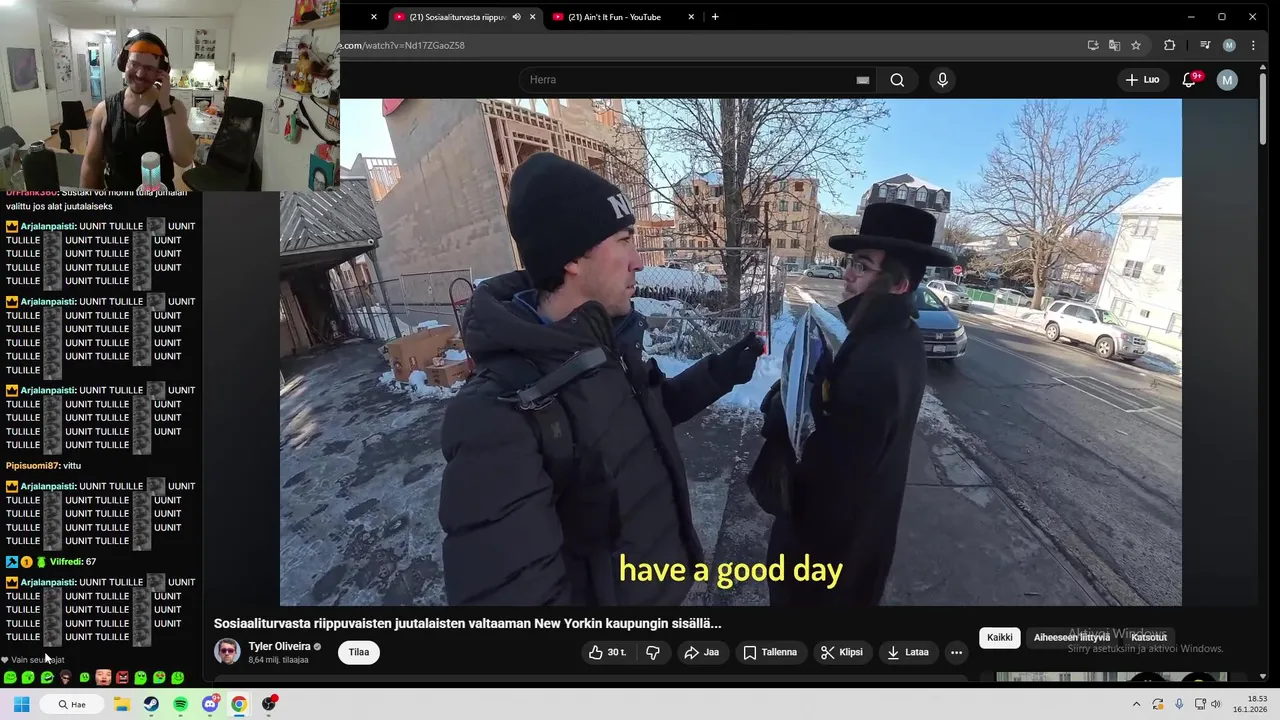Open OBS Studio from the taskbar

click(x=268, y=704)
